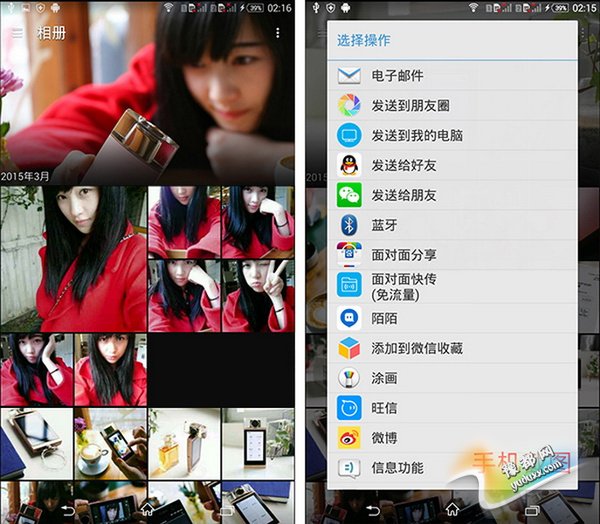Tap the email envelope icon for 电子邮件
This screenshot has height=524, width=600.
pos(349,76)
